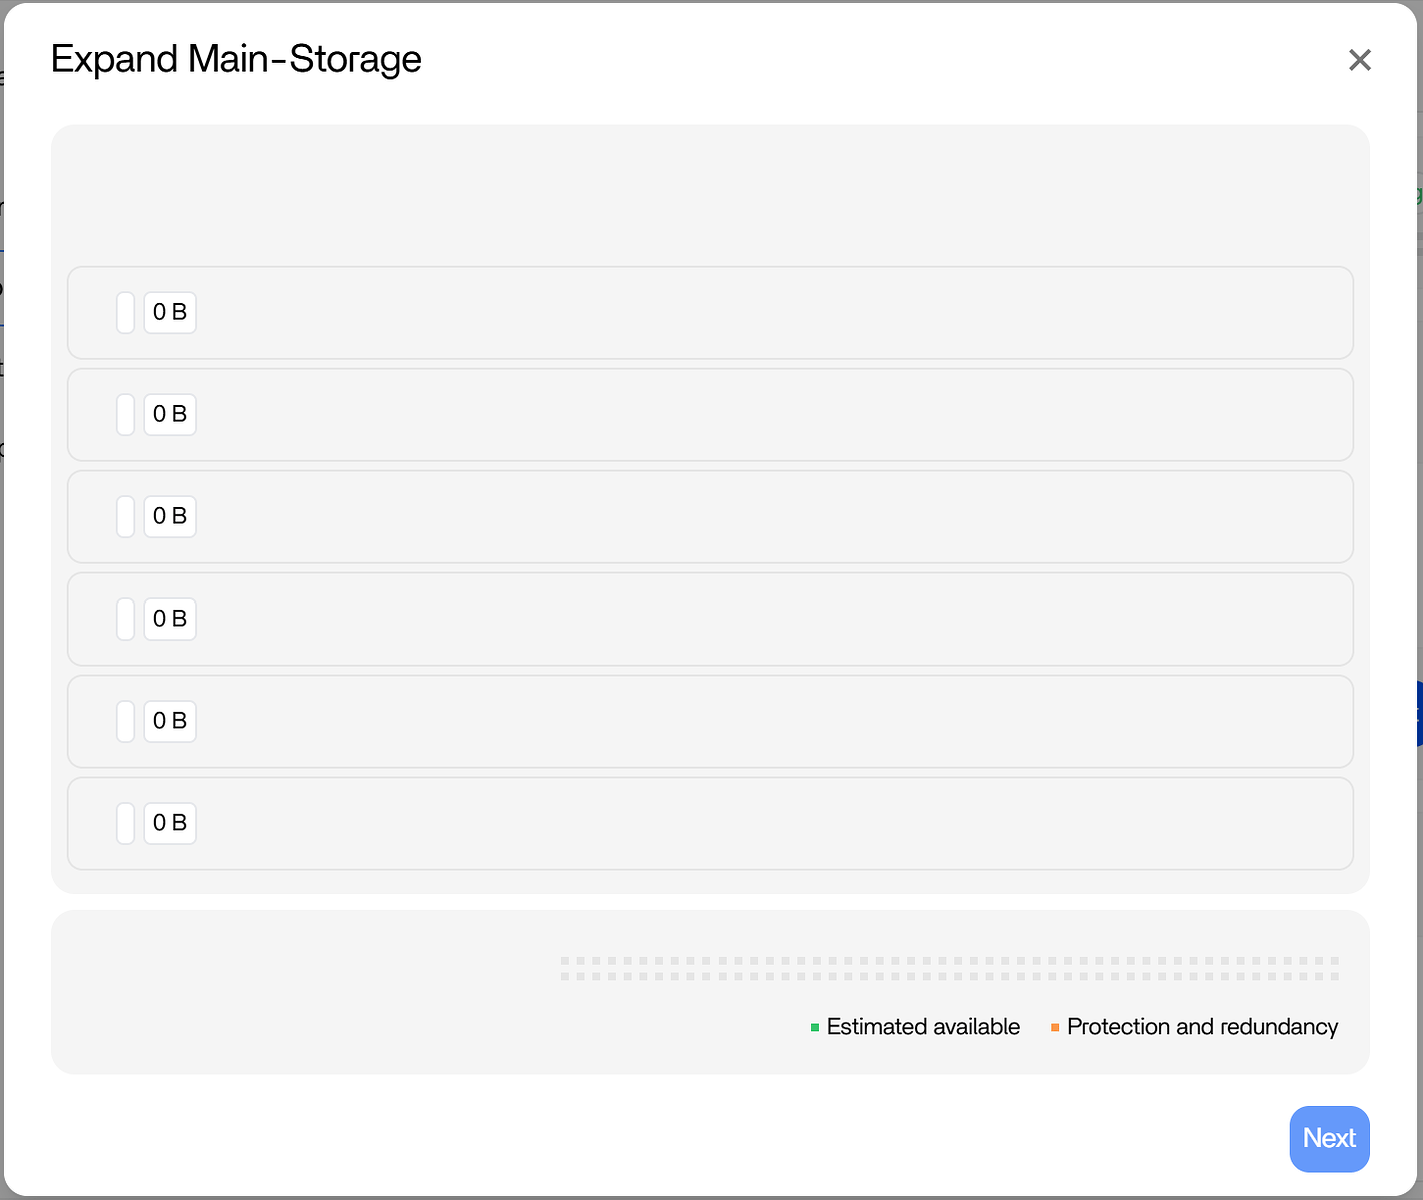This screenshot has height=1200, width=1423.
Task: Click the Estimated available legend label
Action: click(x=923, y=1027)
